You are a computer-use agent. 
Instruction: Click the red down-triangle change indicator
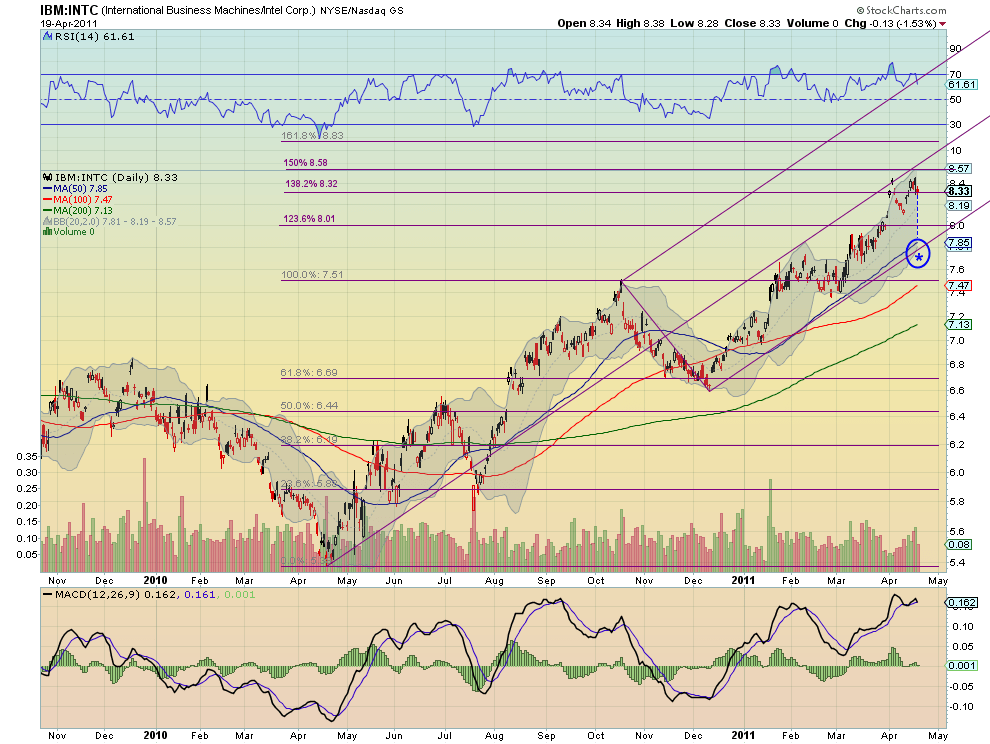pos(943,24)
